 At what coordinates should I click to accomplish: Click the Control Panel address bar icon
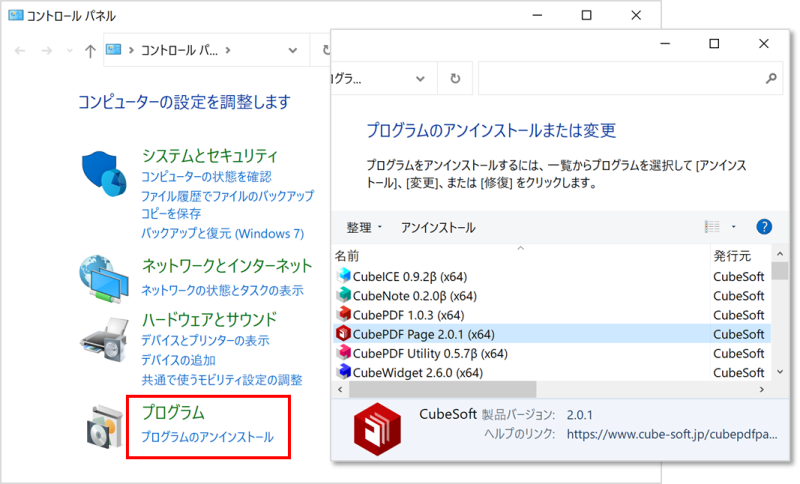pyautogui.click(x=113, y=49)
